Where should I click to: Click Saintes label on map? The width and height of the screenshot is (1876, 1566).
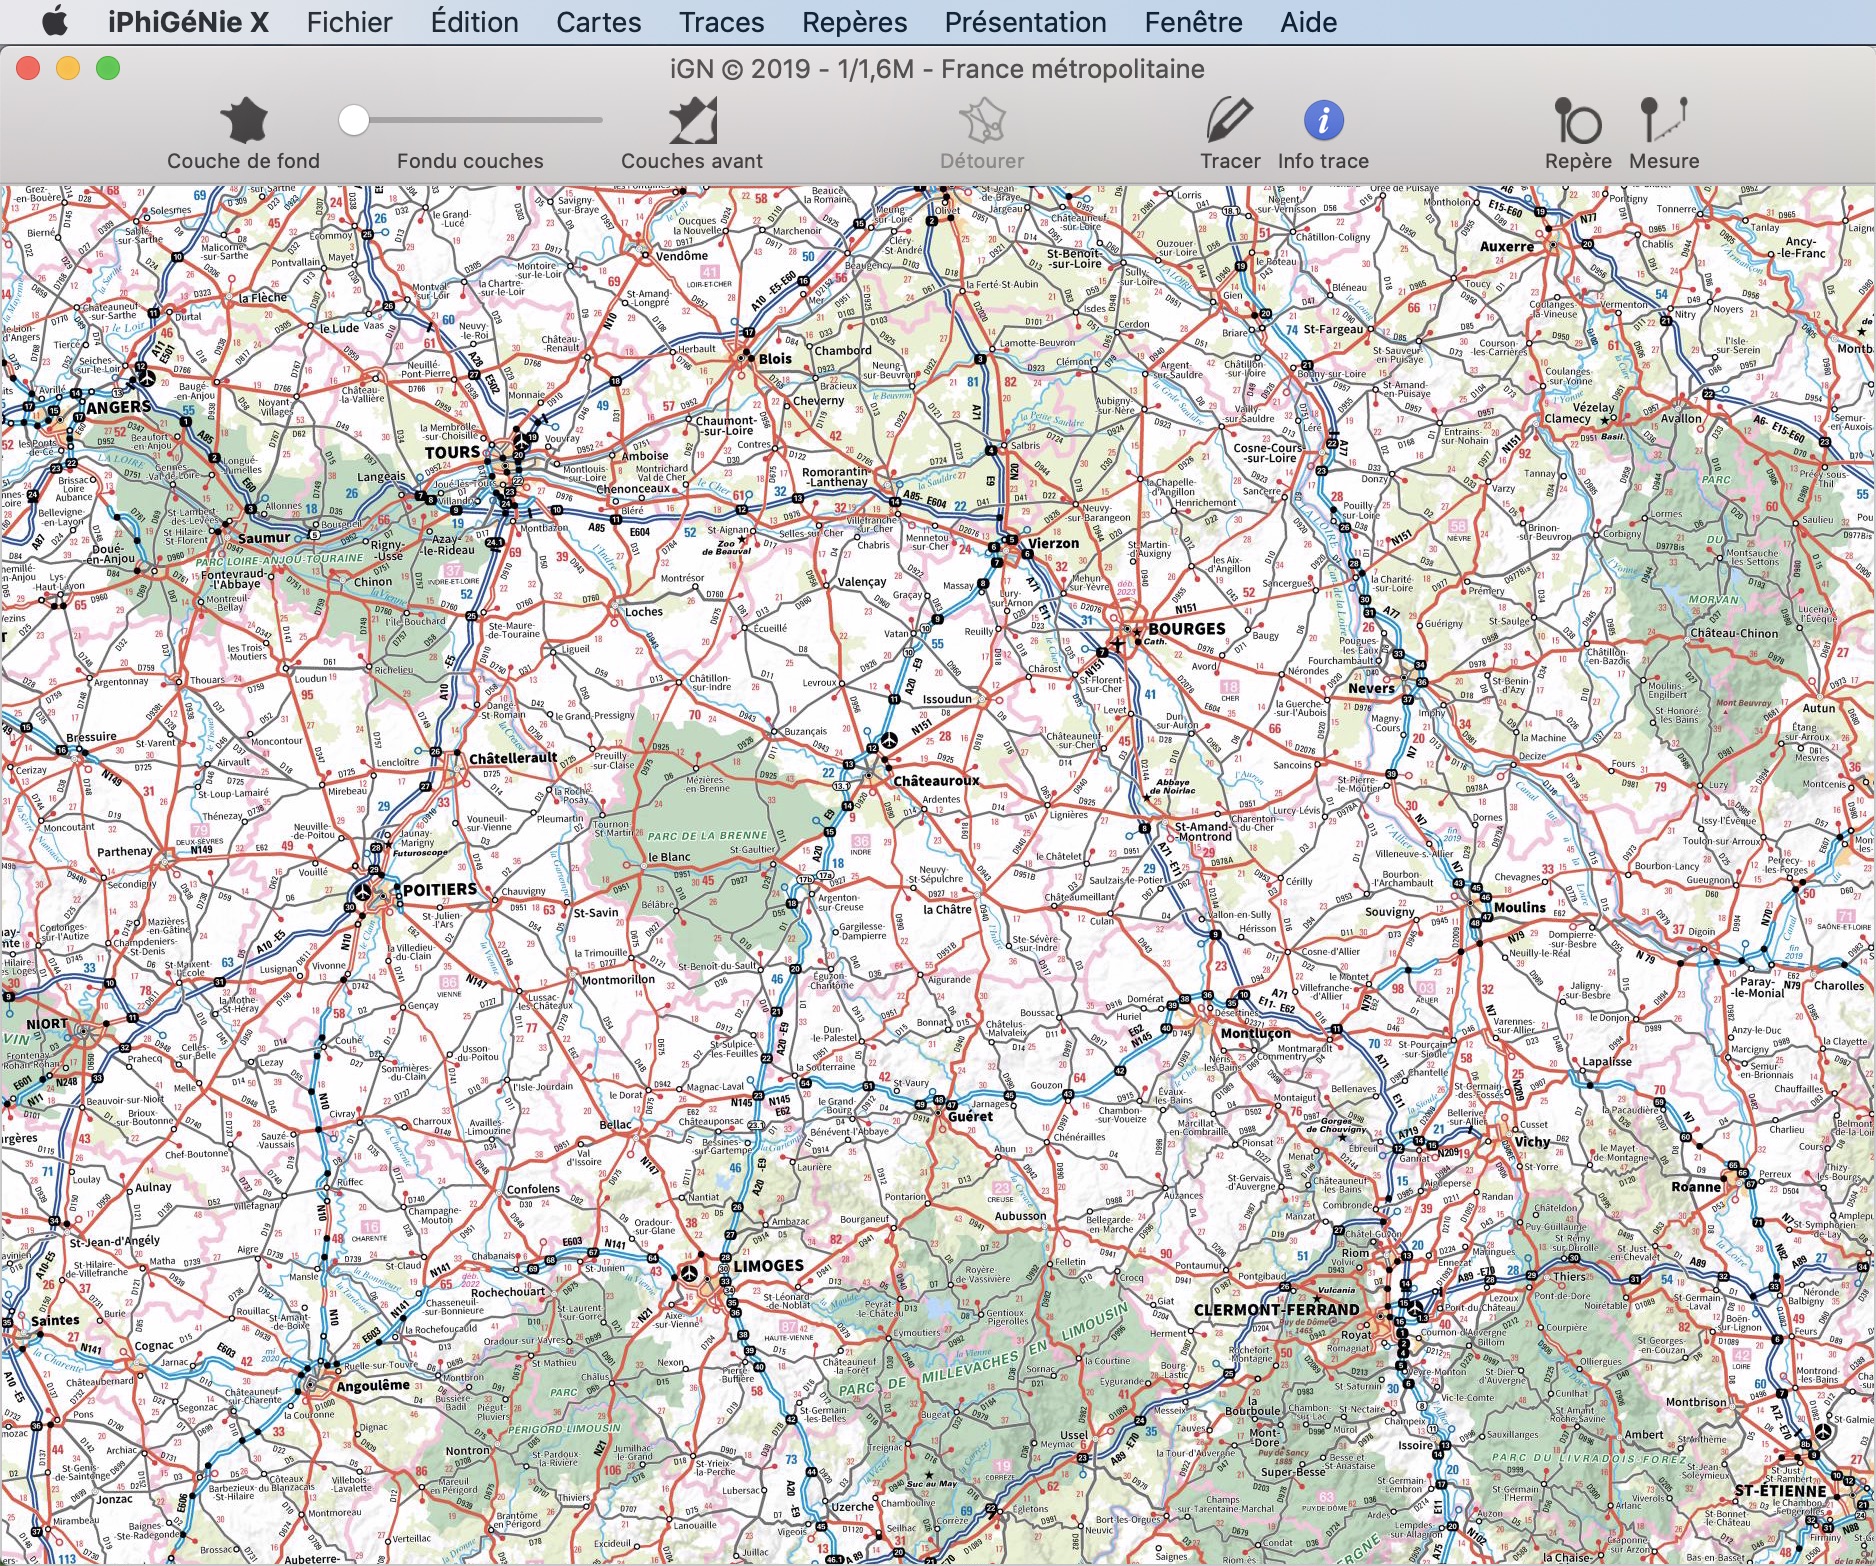click(55, 1320)
